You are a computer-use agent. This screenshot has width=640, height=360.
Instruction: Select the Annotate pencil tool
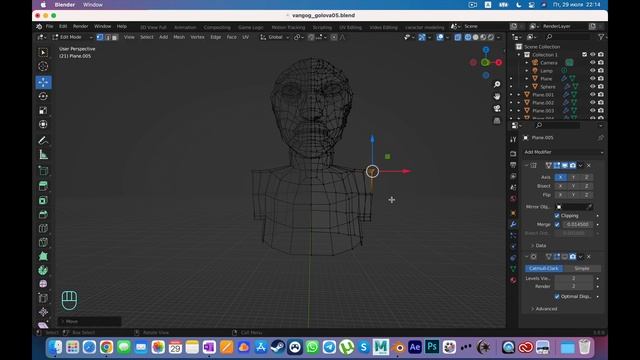[43, 140]
